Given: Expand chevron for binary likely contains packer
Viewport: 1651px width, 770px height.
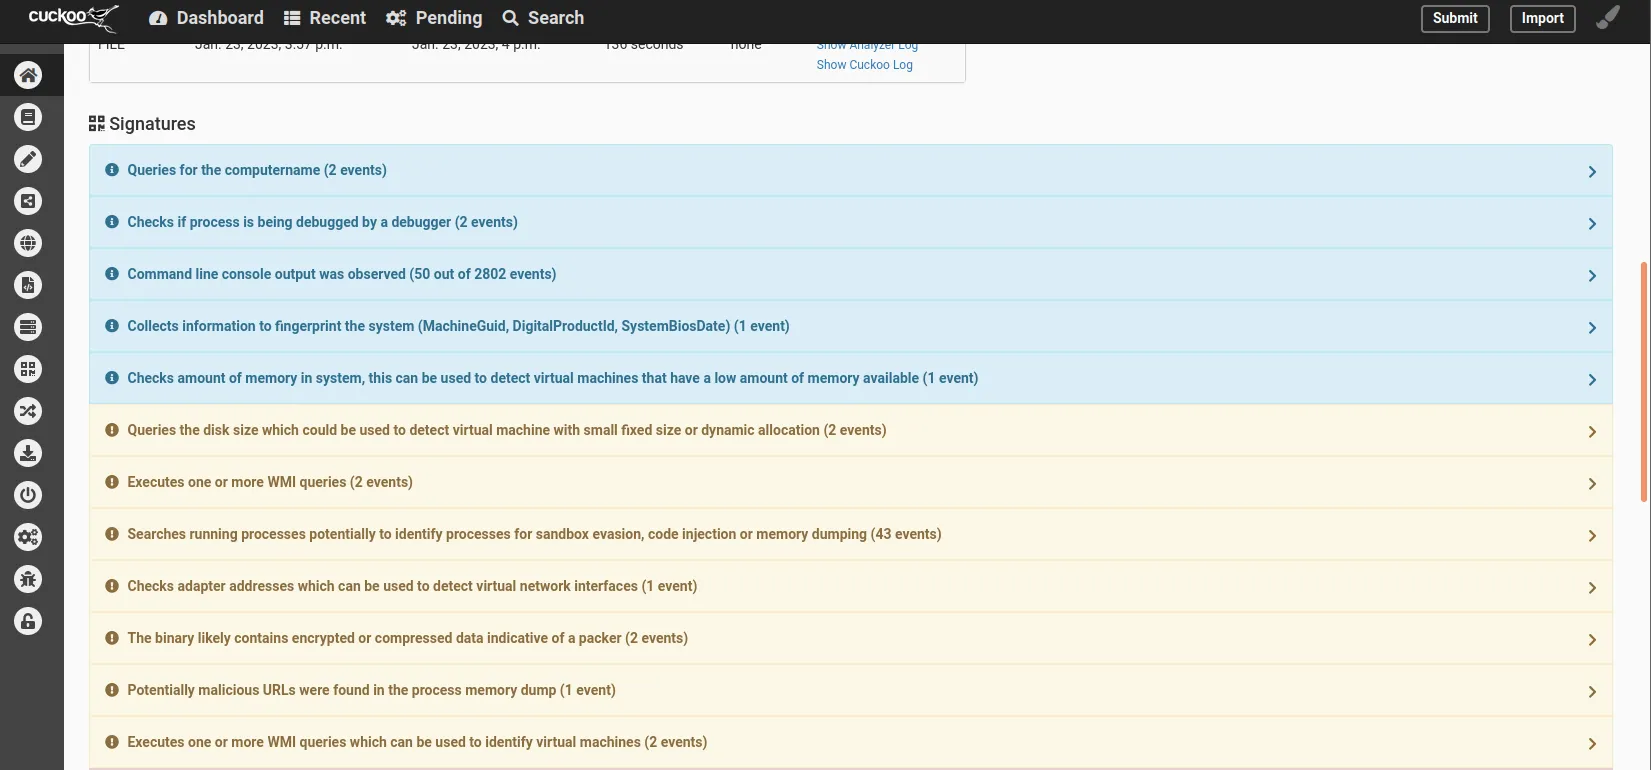Looking at the screenshot, I should click(1592, 640).
